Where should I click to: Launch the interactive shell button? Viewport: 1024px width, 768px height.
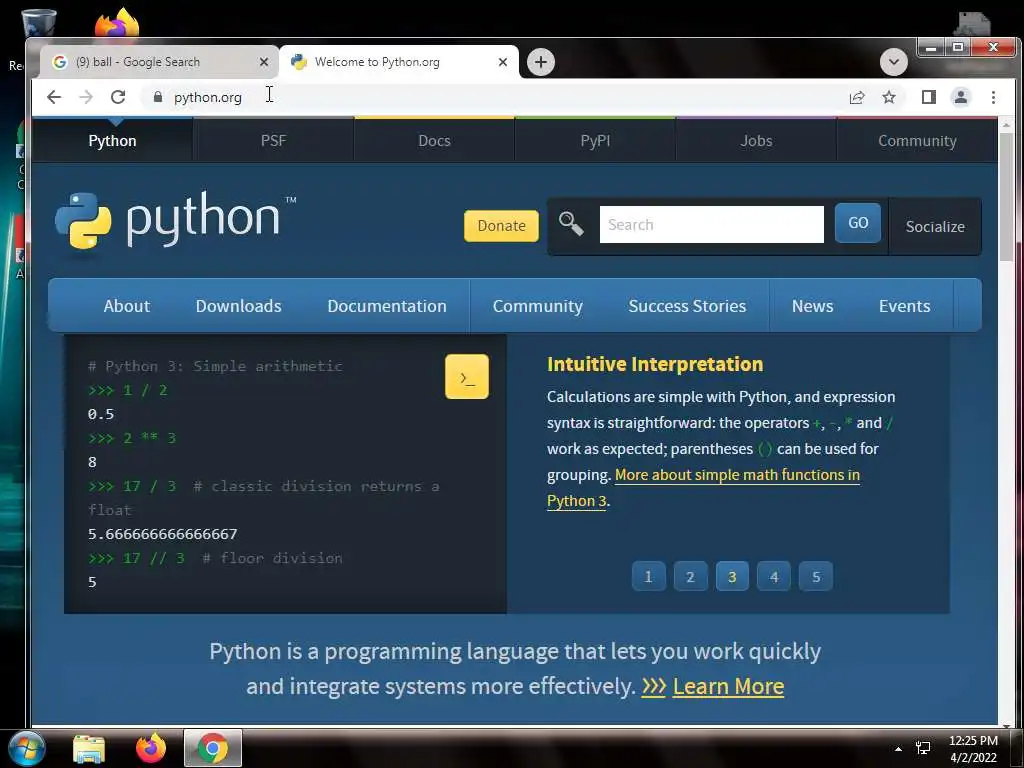coord(467,377)
